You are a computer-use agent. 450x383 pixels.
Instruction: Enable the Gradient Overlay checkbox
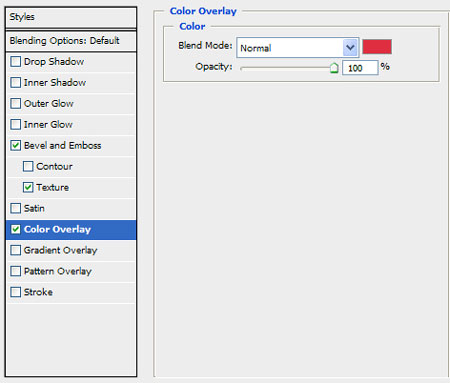click(x=15, y=250)
